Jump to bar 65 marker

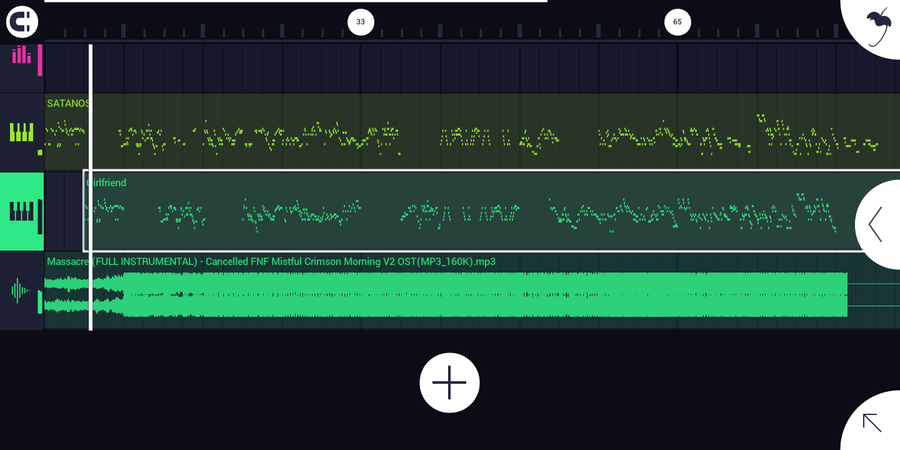point(677,22)
